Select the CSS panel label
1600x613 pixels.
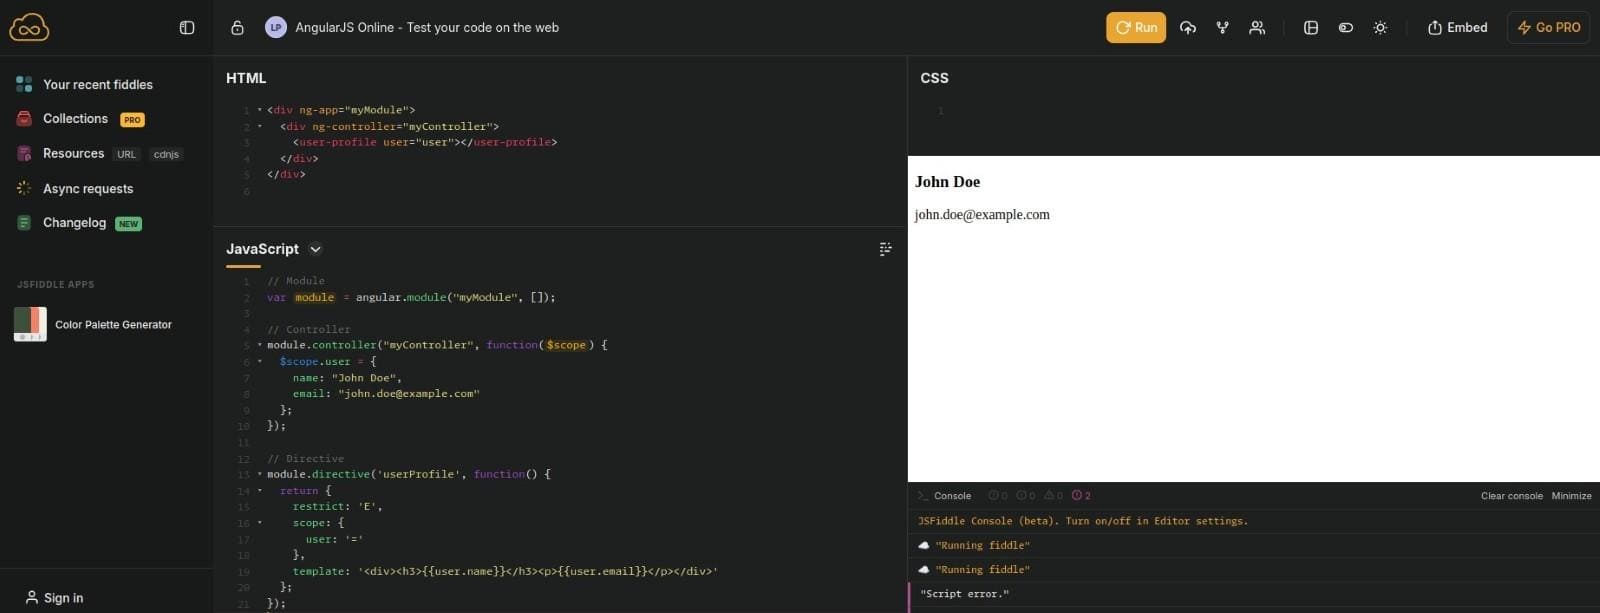[934, 78]
